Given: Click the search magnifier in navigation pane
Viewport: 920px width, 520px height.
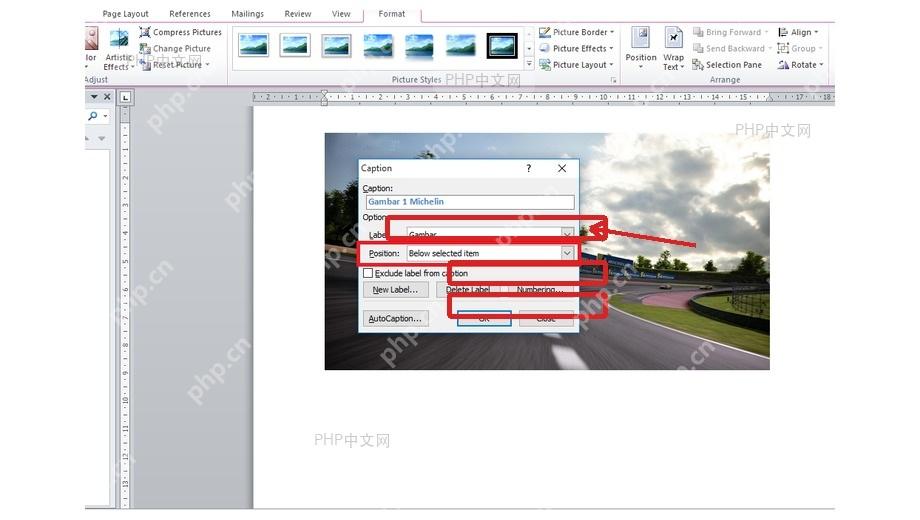Looking at the screenshot, I should coord(93,116).
